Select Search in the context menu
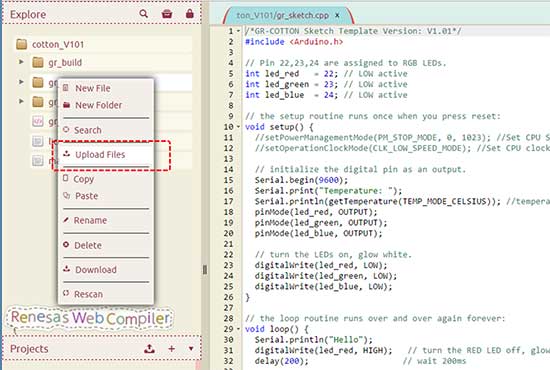550x370 pixels. [106, 130]
